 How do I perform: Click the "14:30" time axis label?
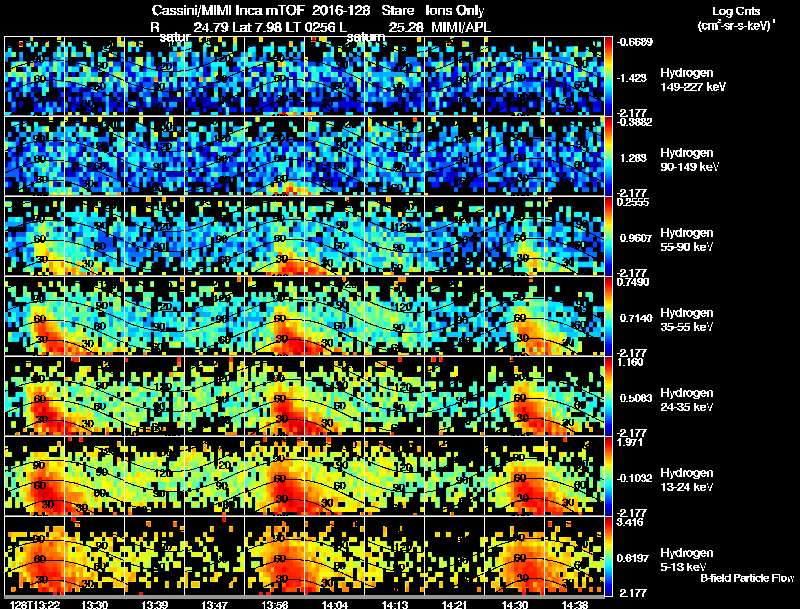tap(515, 604)
